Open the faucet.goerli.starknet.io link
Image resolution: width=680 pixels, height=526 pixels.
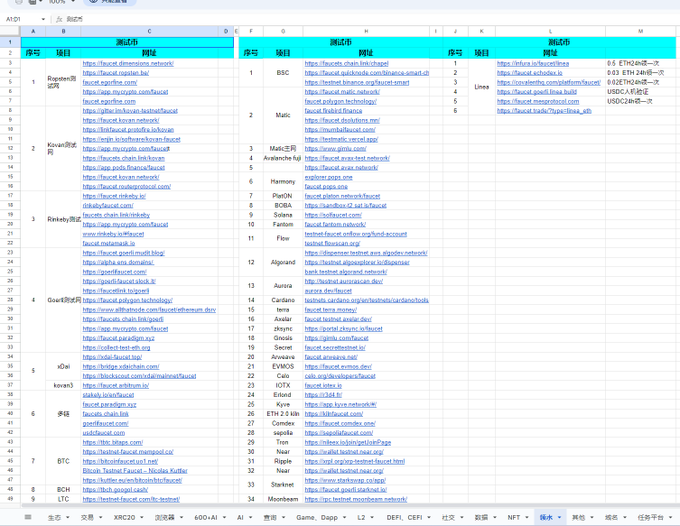tap(346, 490)
